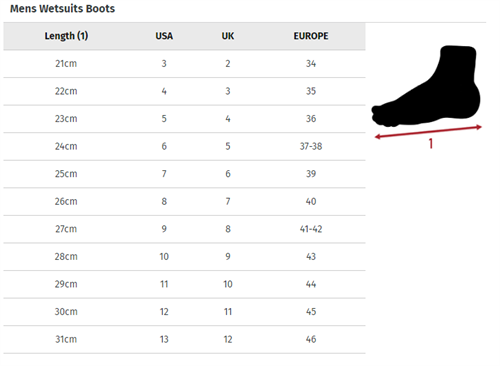The image size is (500, 366).
Task: Select the Length (1) column header
Action: 66,36
